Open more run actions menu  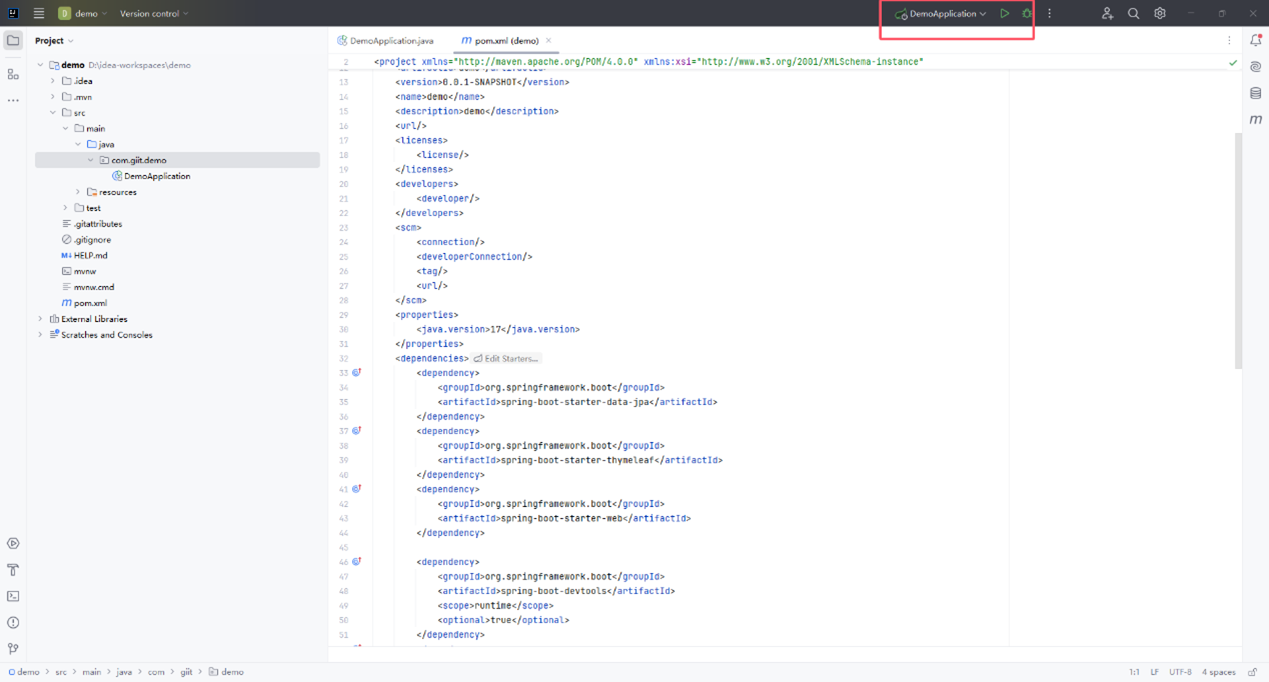click(1049, 14)
